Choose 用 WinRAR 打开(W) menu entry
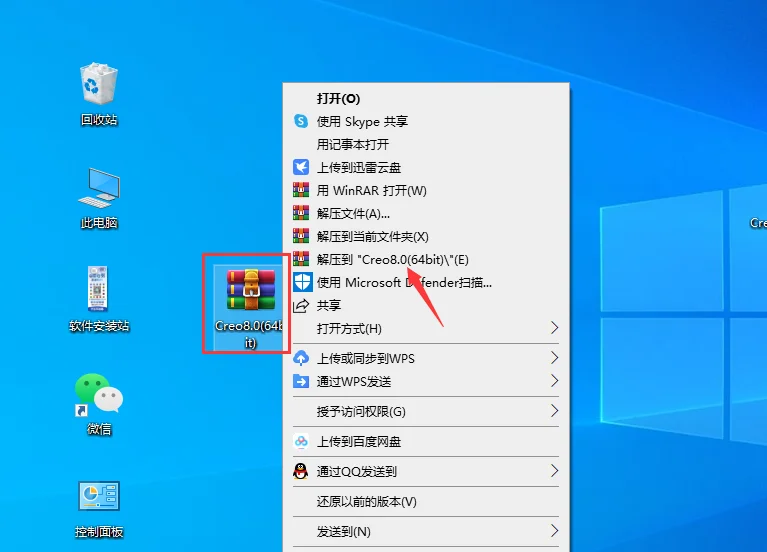This screenshot has width=767, height=552. pos(426,190)
